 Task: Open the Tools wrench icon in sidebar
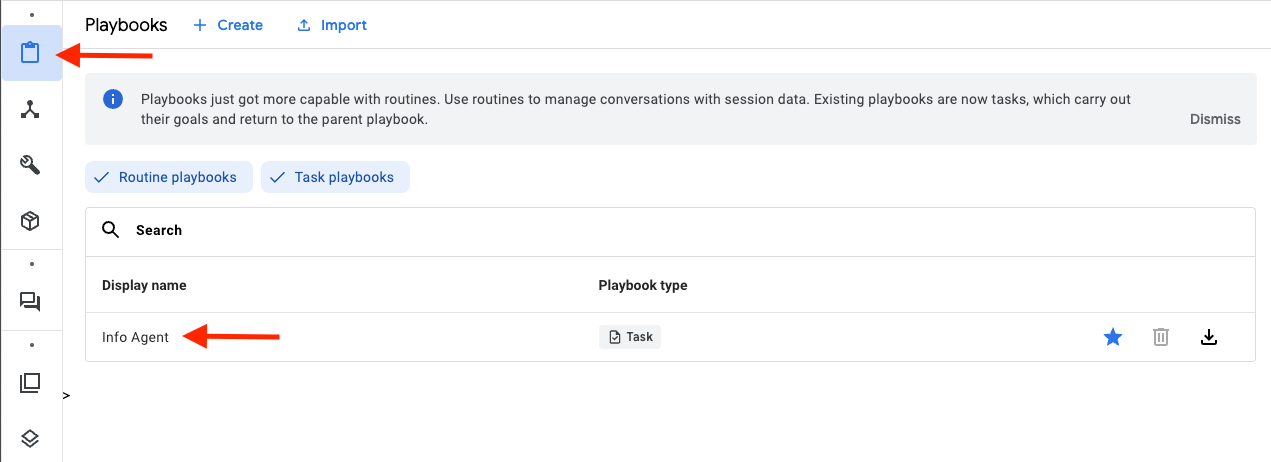[x=31, y=165]
